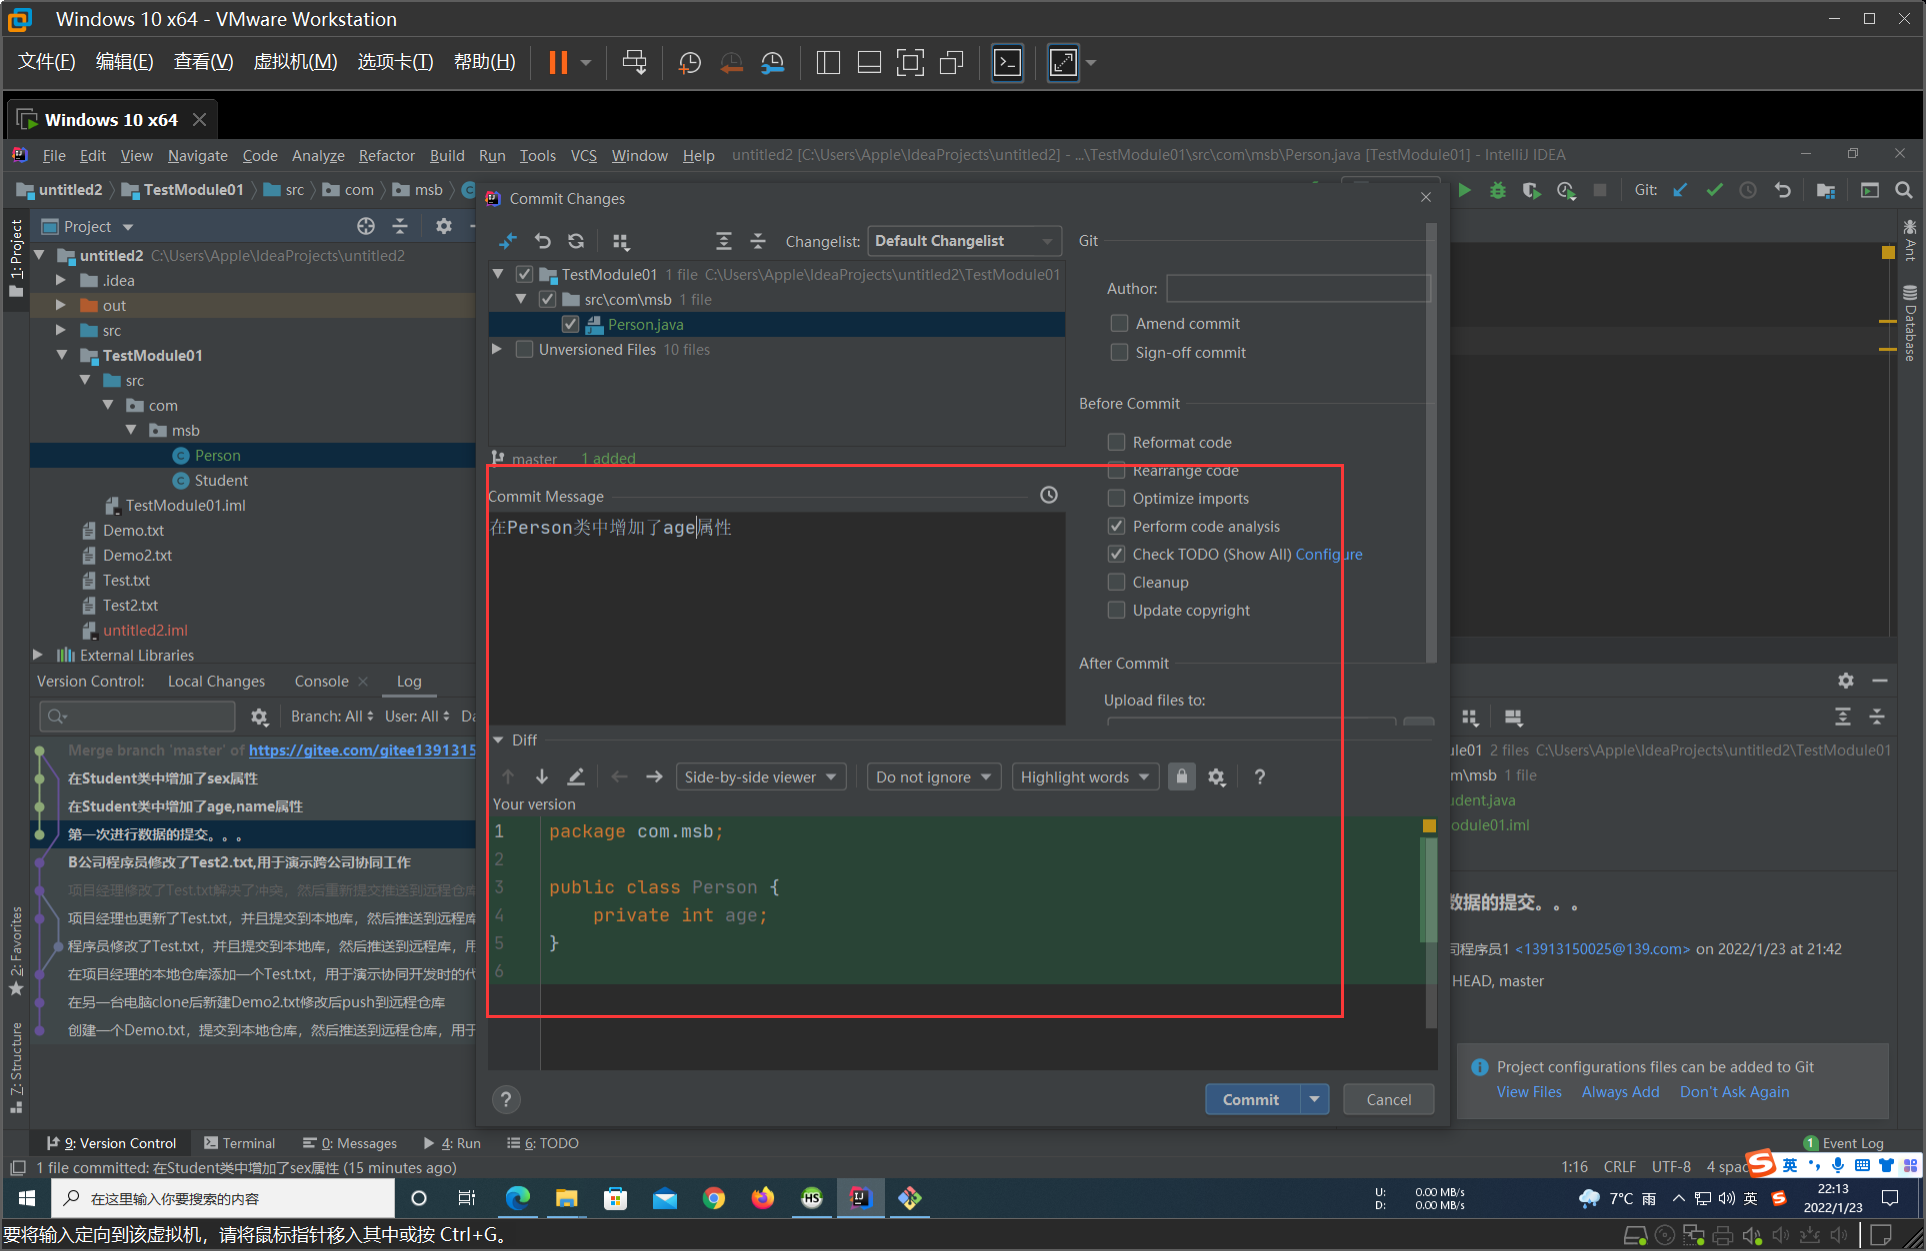The width and height of the screenshot is (1926, 1251).
Task: Expand Unversioned Files node
Action: (497, 349)
